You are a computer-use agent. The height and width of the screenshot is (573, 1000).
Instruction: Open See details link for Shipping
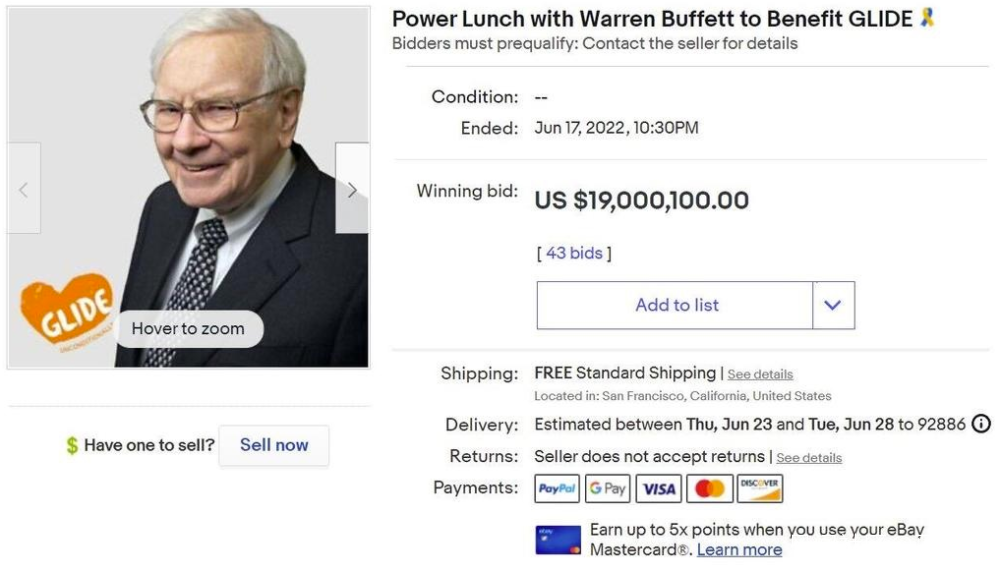pos(760,374)
